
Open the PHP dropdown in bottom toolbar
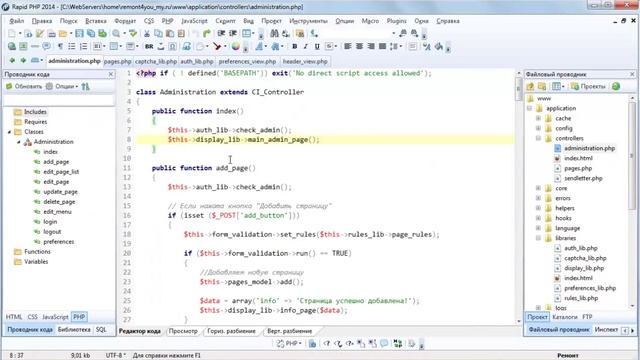[289, 344]
